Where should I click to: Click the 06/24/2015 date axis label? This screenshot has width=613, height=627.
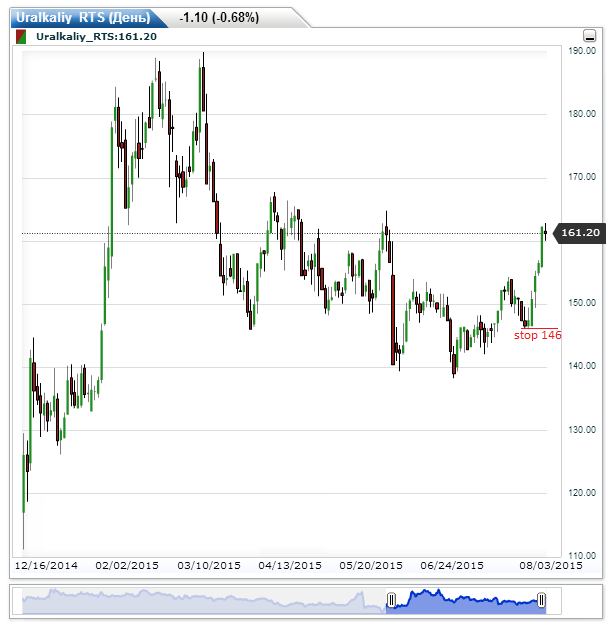point(452,566)
